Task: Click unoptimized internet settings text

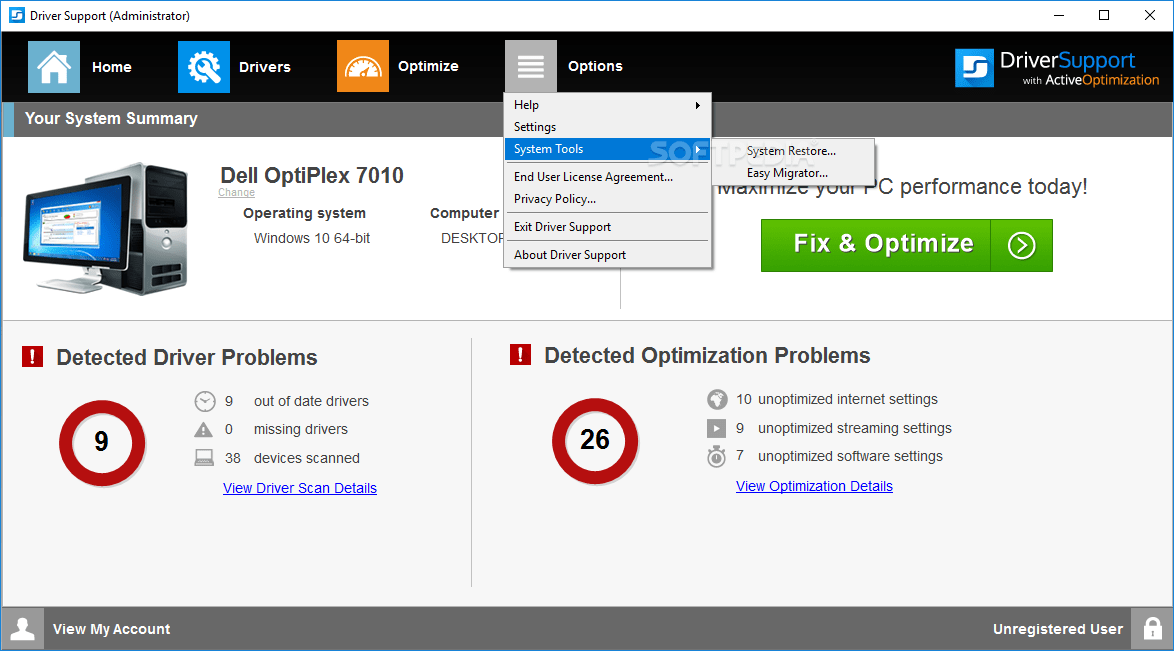Action: coord(848,399)
